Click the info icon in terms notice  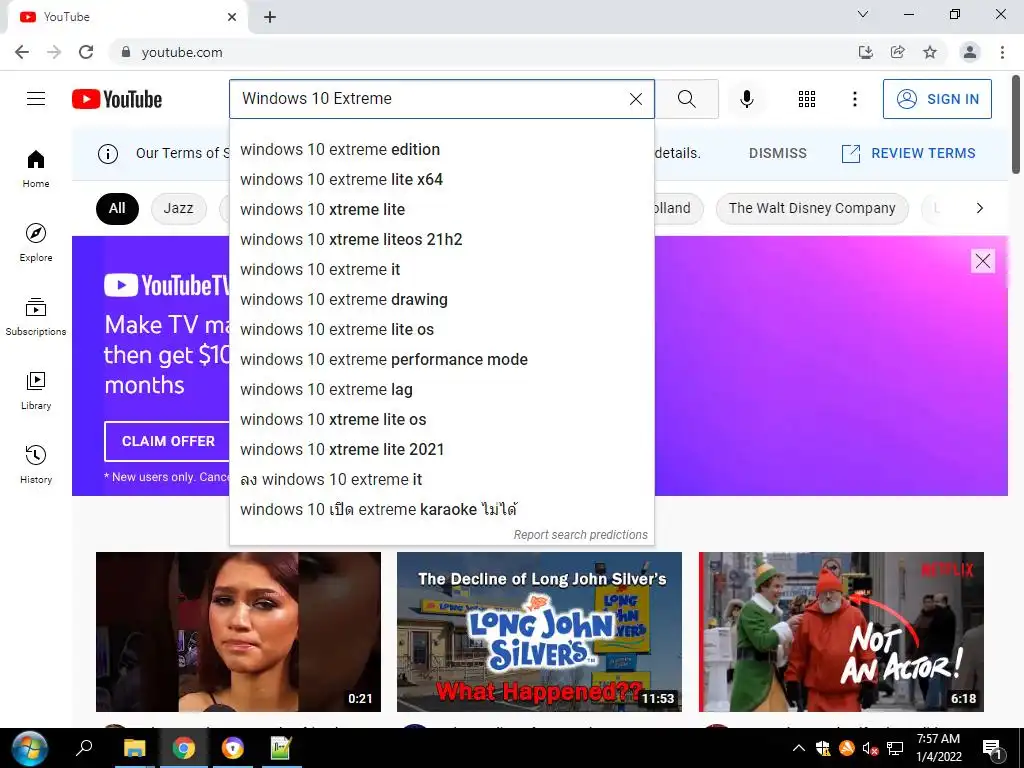tap(108, 153)
